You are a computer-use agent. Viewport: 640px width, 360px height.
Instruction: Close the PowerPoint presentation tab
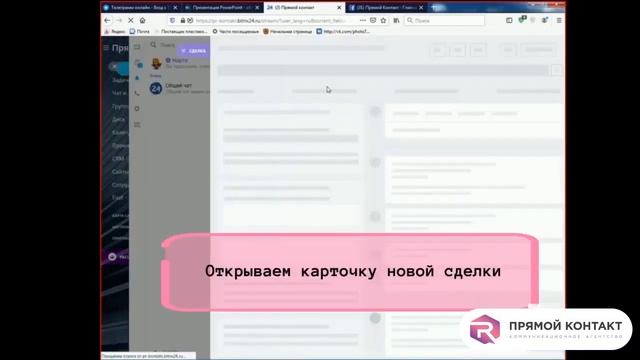257,8
